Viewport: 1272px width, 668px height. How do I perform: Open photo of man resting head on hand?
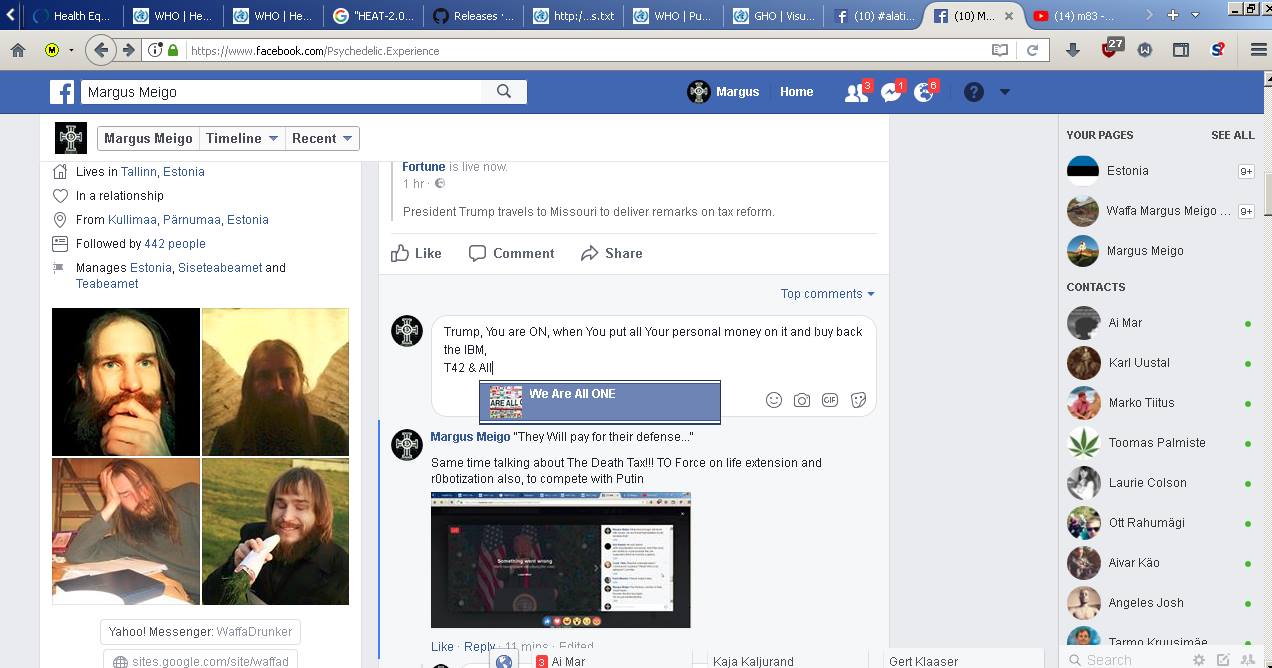point(126,531)
